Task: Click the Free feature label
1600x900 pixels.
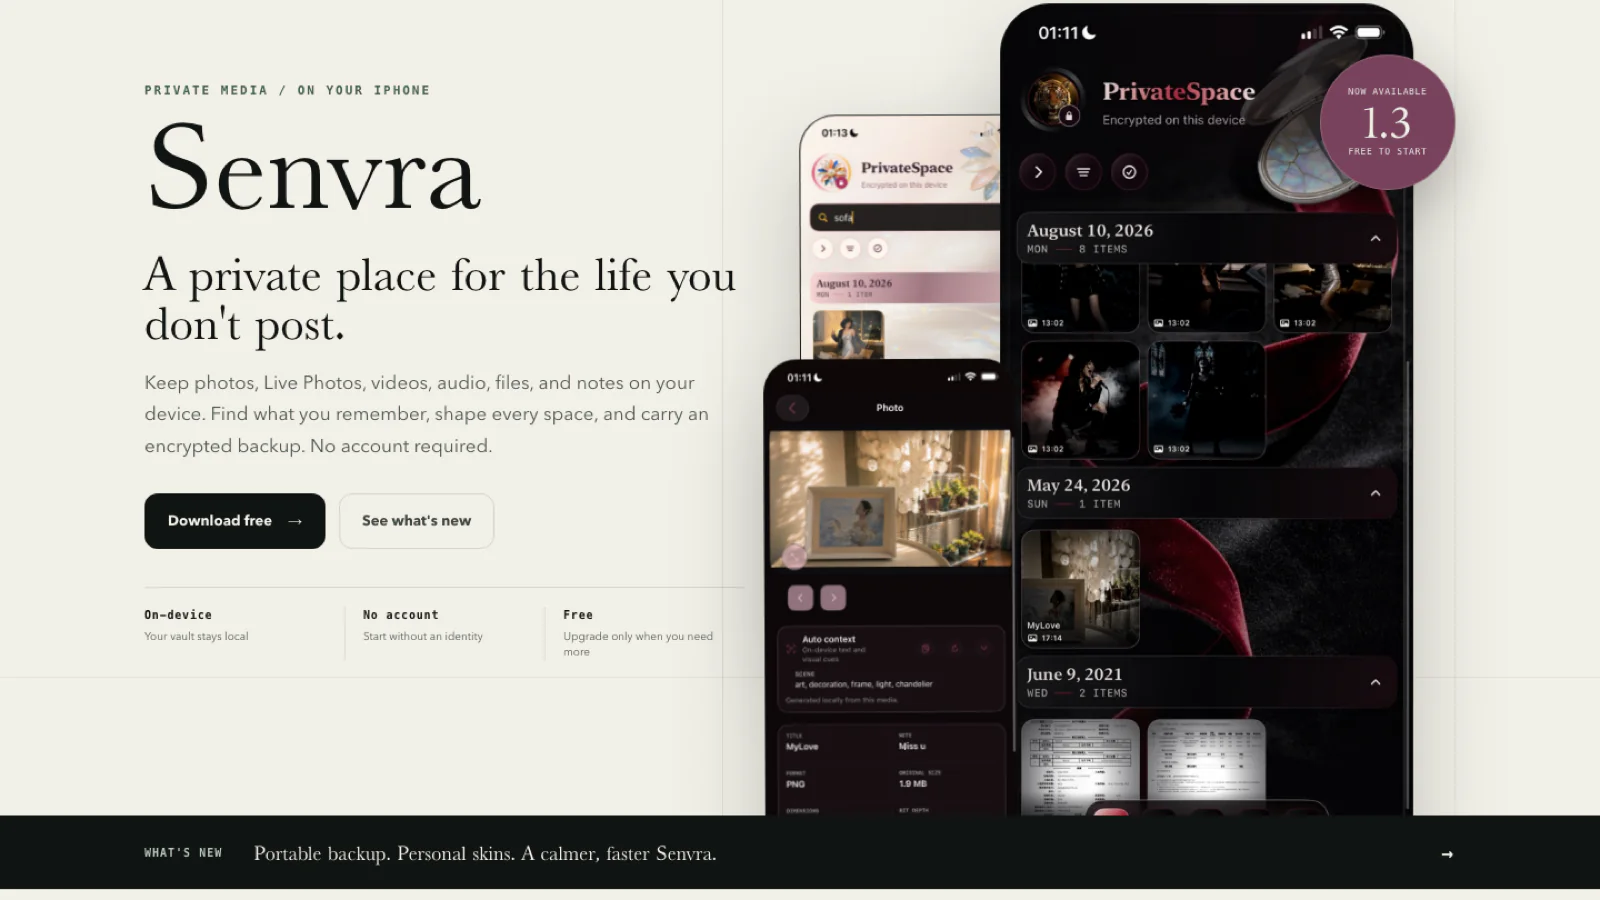Action: coord(578,615)
